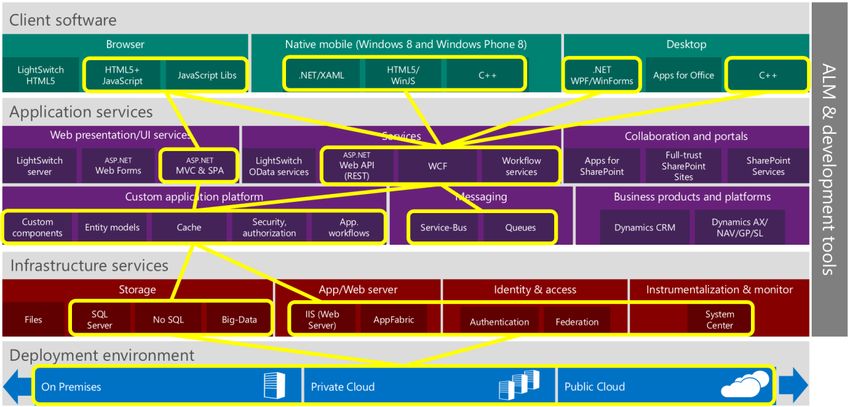Select the No SQL box
Image resolution: width=850 pixels, height=407 pixels.
point(168,320)
